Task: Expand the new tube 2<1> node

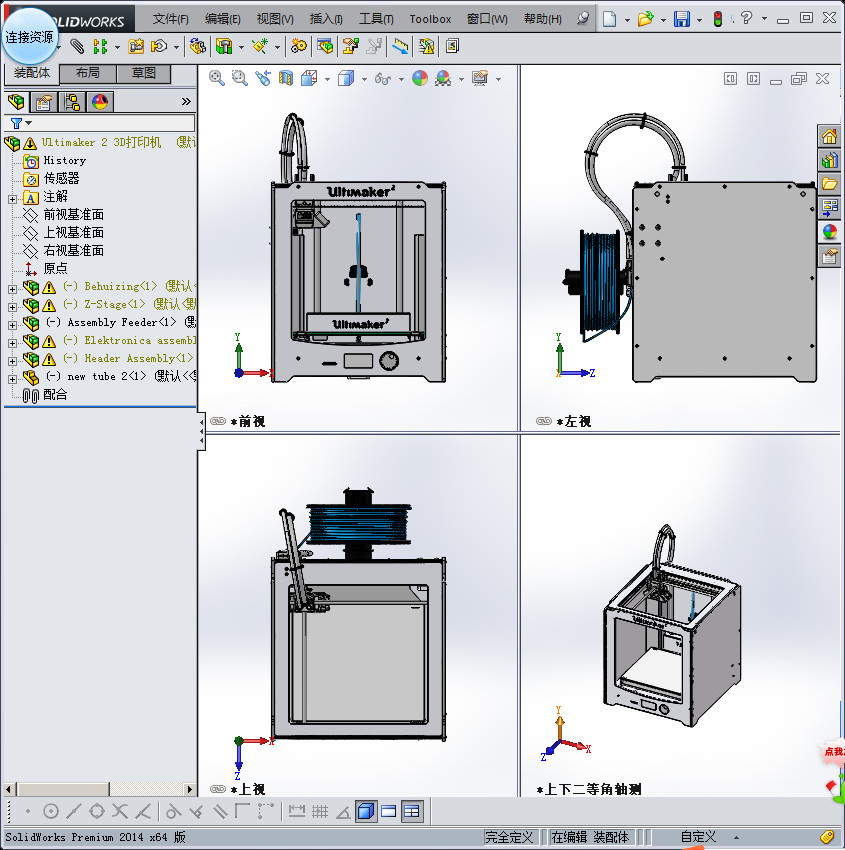Action: point(12,379)
